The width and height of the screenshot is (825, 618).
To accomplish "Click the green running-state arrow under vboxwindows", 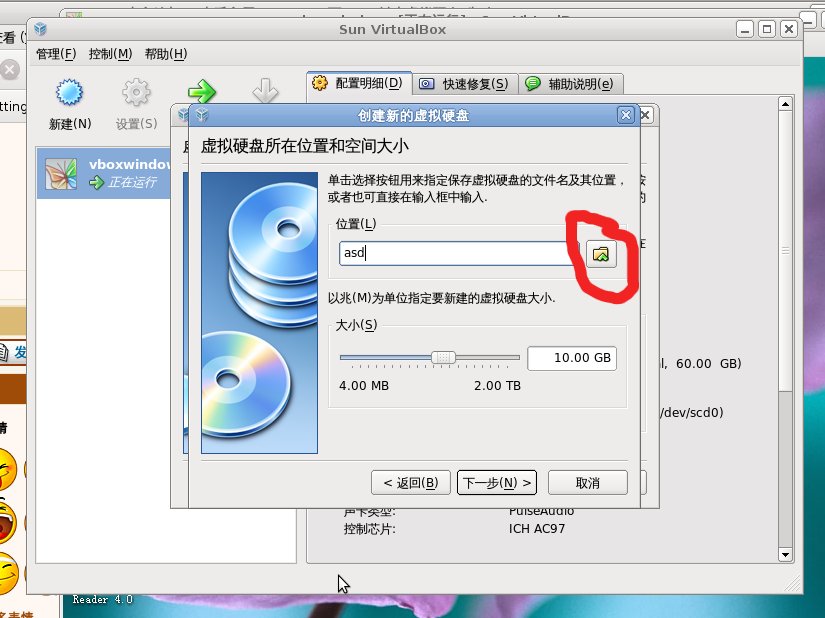I will (x=96, y=183).
